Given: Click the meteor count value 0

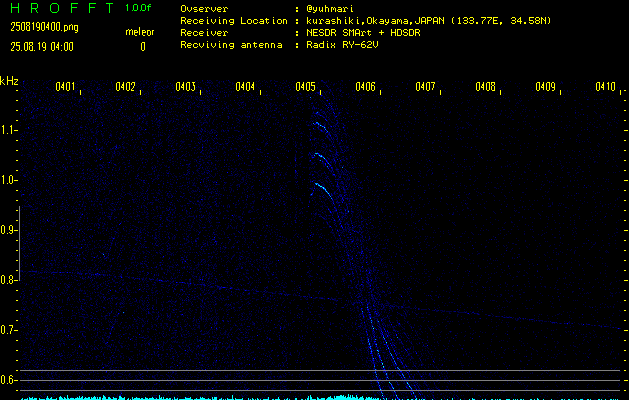Looking at the screenshot, I should [143, 47].
